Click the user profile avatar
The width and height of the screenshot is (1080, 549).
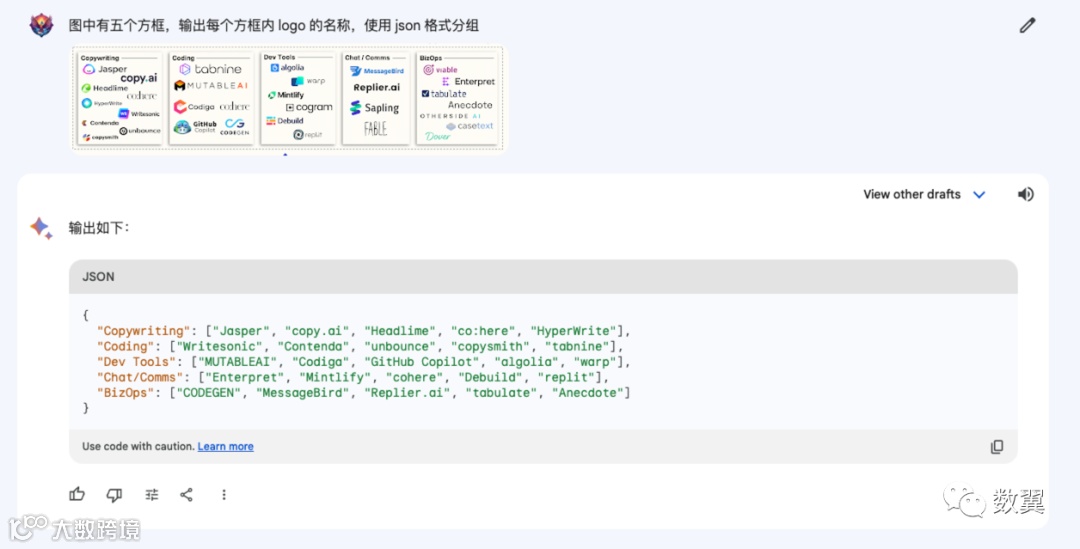[41, 25]
